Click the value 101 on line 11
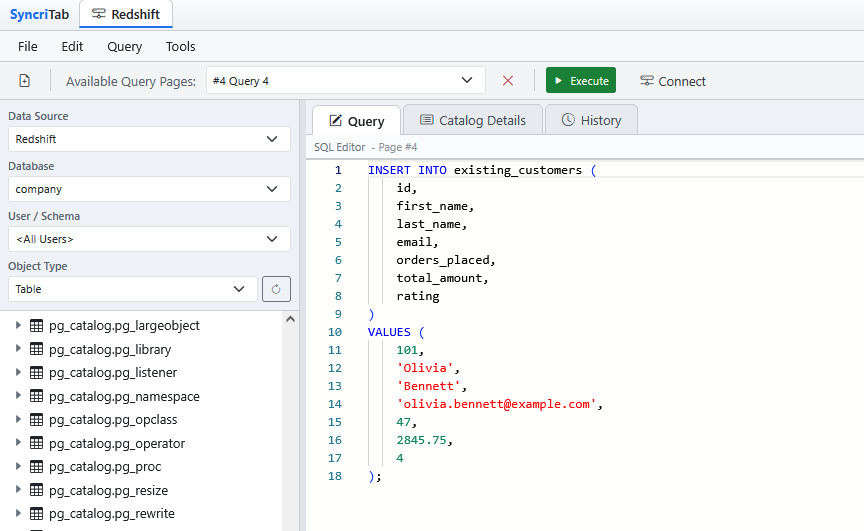864x531 pixels. 407,350
